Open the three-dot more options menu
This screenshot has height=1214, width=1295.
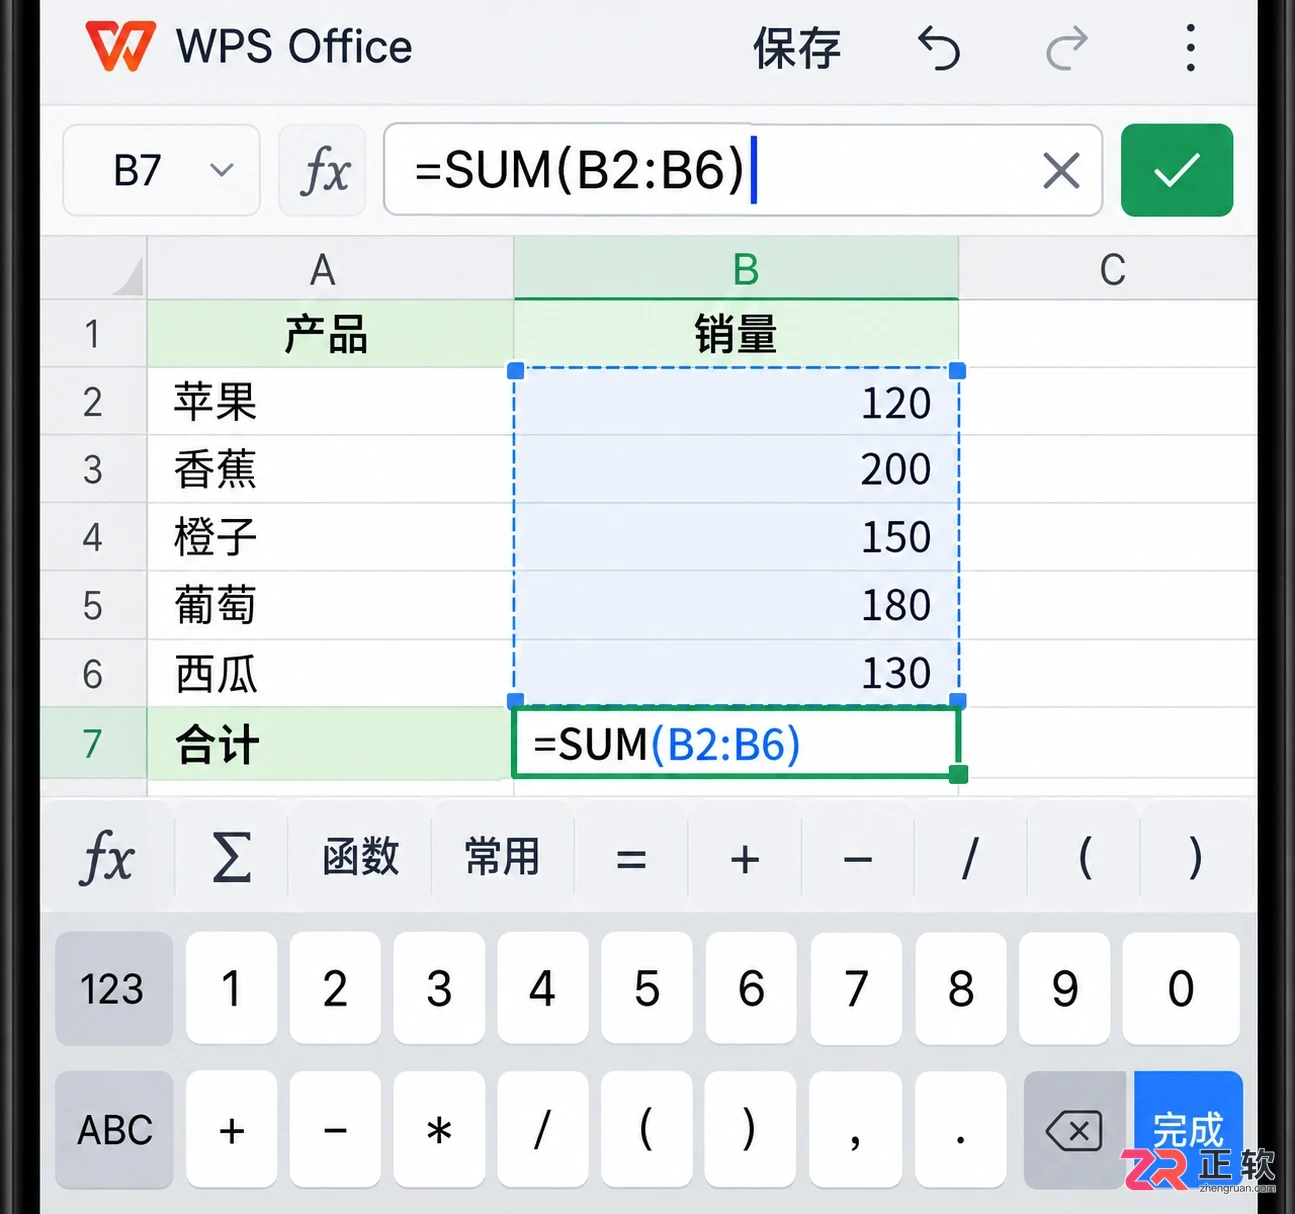pos(1190,48)
